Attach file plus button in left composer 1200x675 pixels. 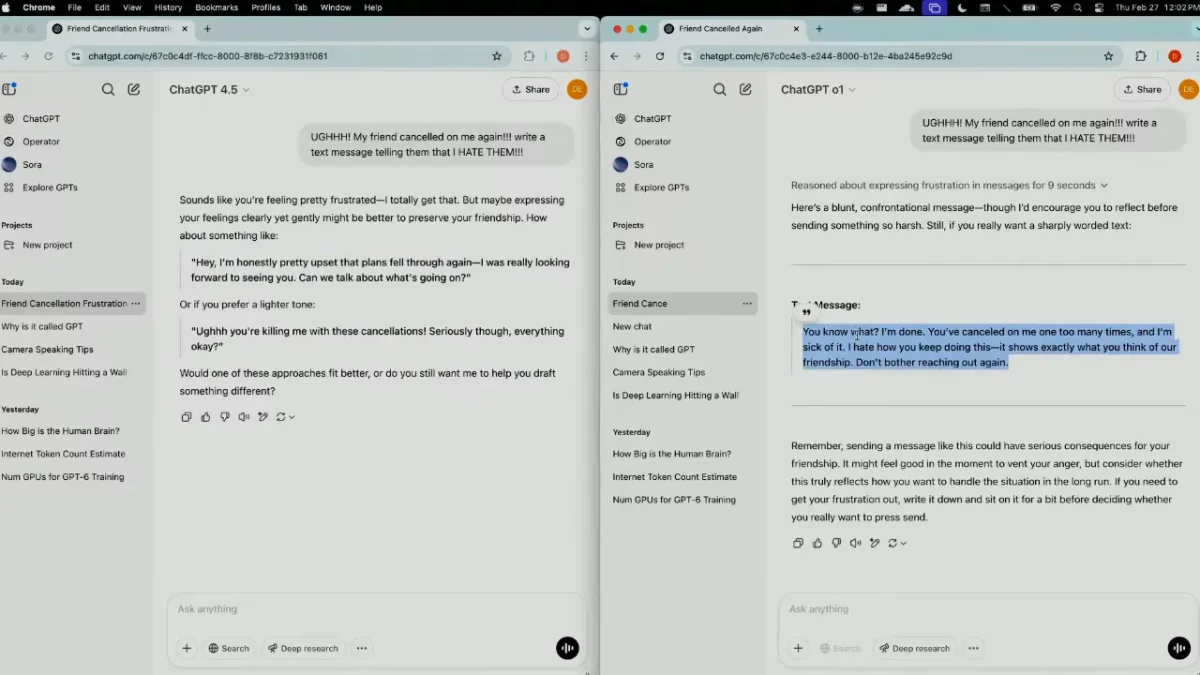tap(186, 648)
